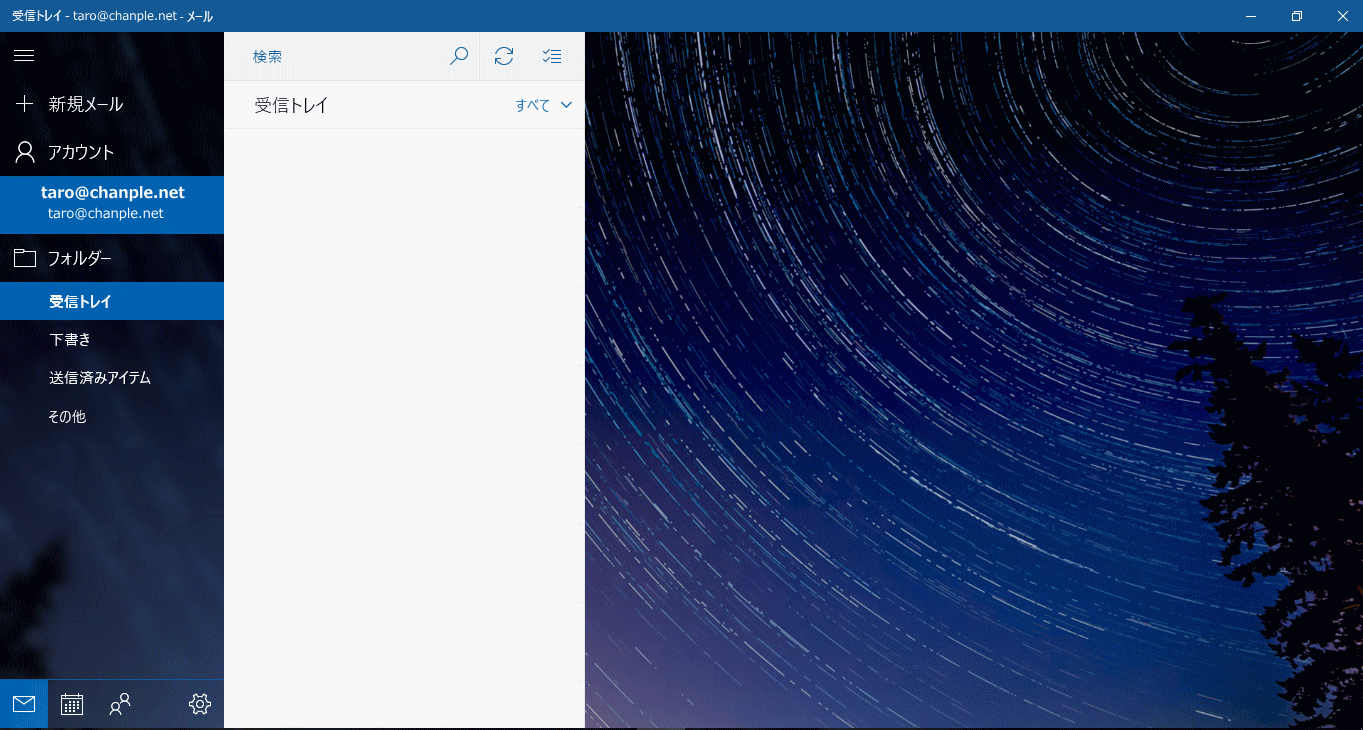
Task: Select the 受信トレイ folder in sidebar
Action: coord(112,301)
